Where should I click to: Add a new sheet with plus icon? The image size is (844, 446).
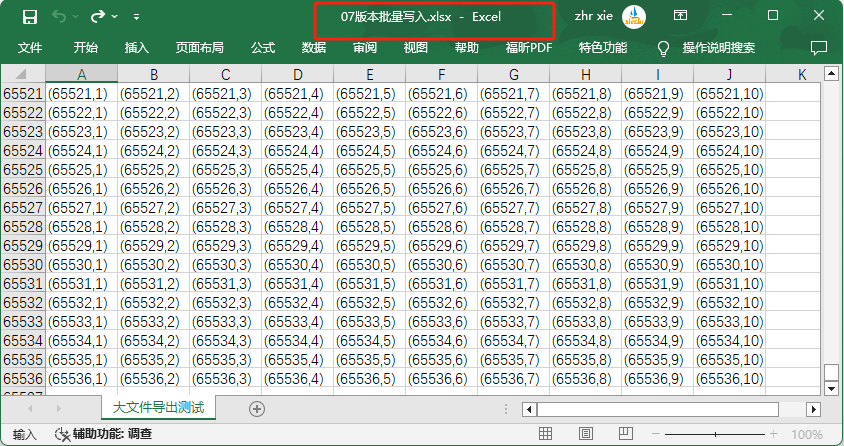point(257,408)
